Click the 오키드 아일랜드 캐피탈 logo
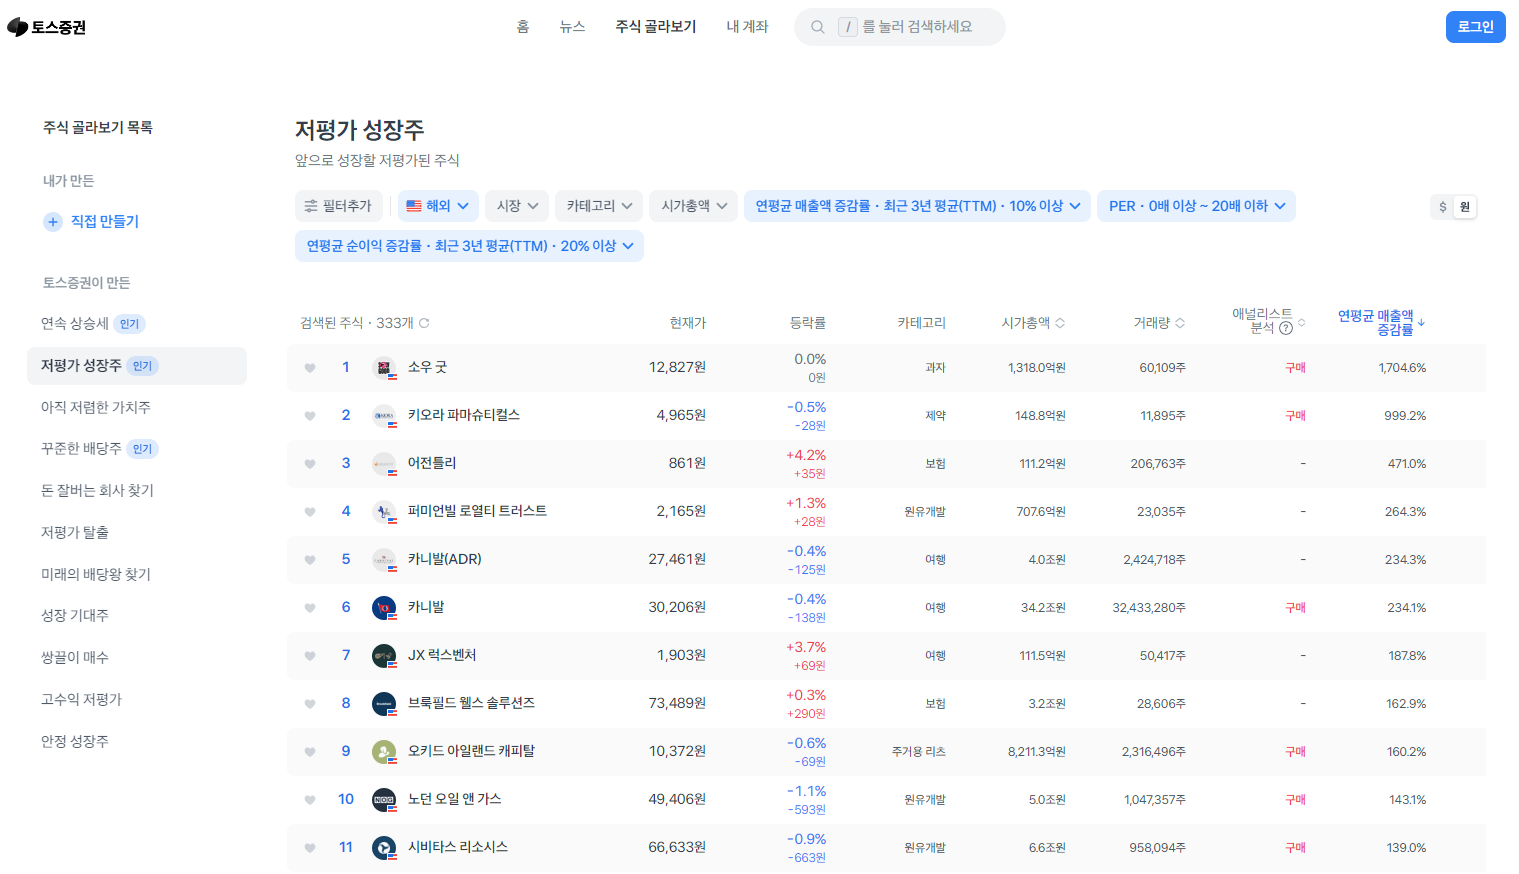Screen dimensions: 1519x874 click(384, 752)
